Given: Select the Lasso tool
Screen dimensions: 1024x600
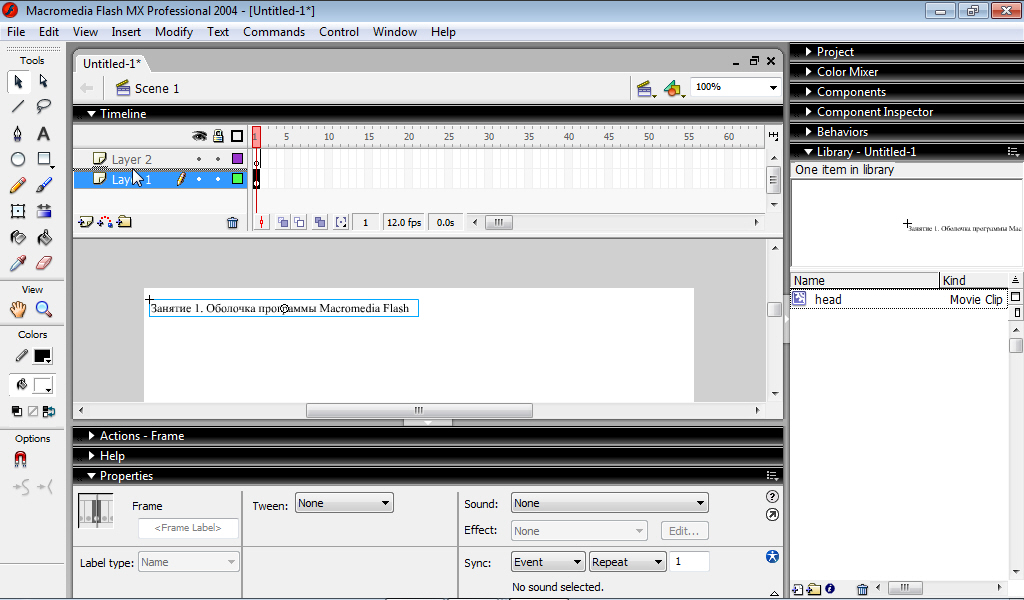Looking at the screenshot, I should click(x=44, y=106).
